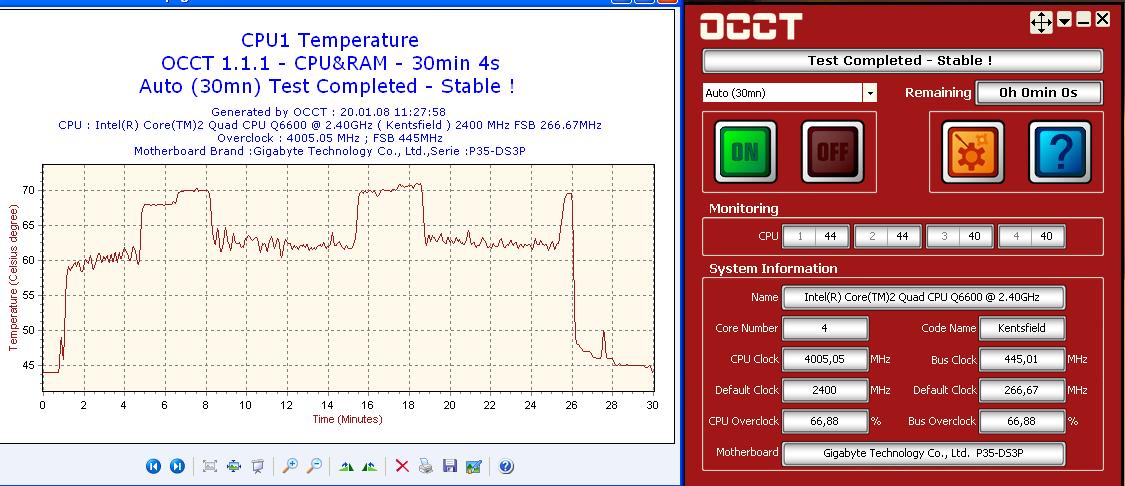Image resolution: width=1125 pixels, height=486 pixels.
Task: Go to the first image in viewer
Action: click(154, 467)
